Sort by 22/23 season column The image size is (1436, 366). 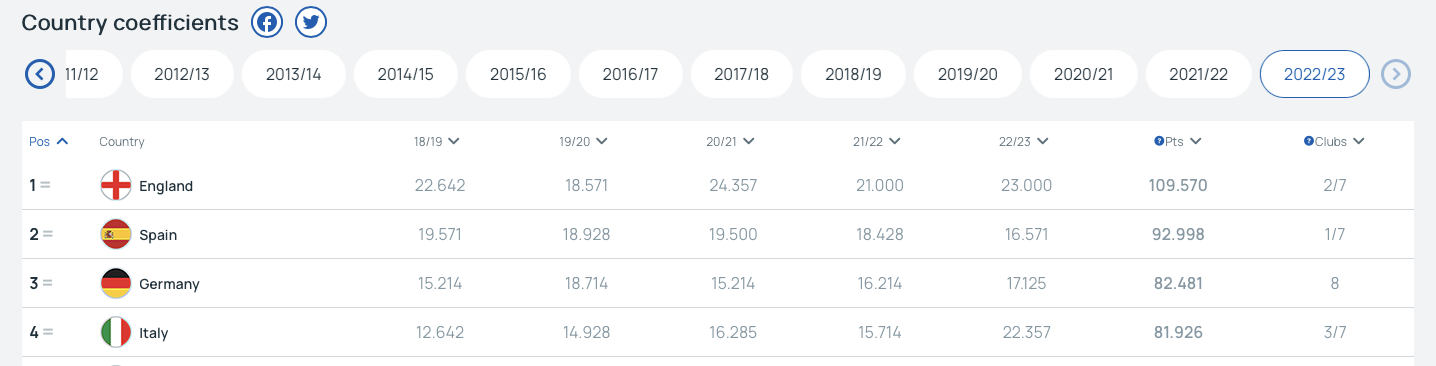click(1022, 142)
